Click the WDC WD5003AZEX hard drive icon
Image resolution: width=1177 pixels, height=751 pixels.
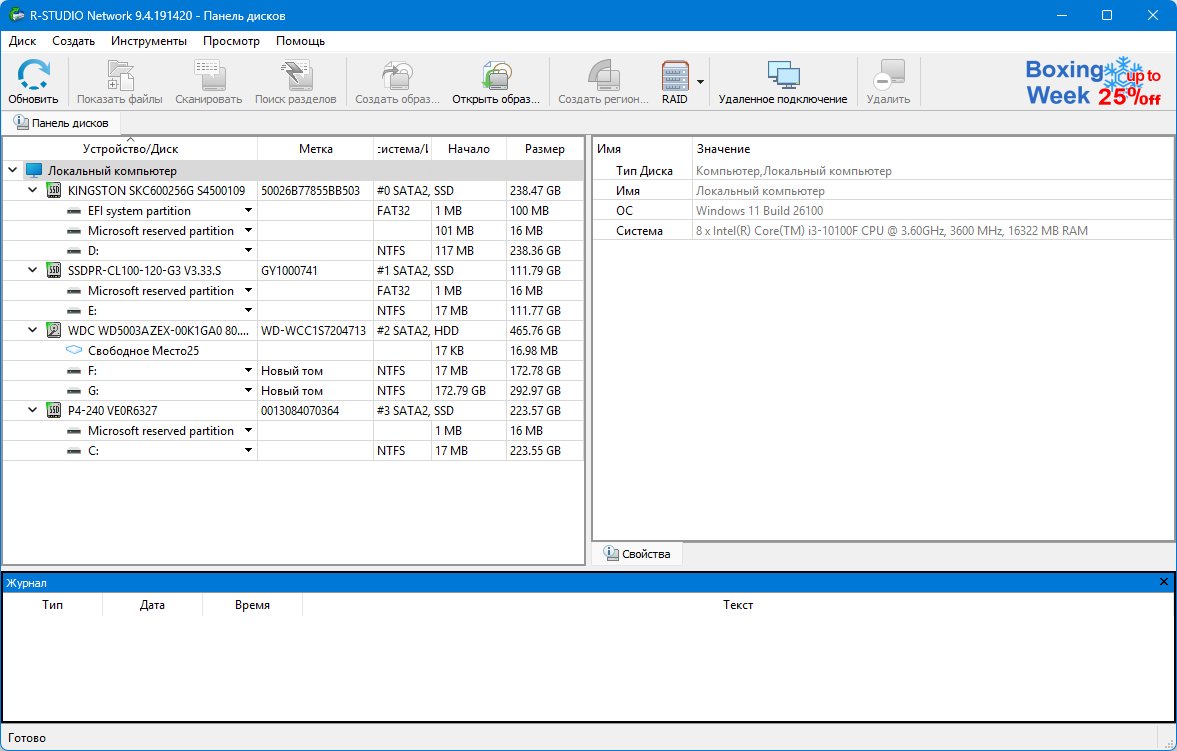pos(54,331)
